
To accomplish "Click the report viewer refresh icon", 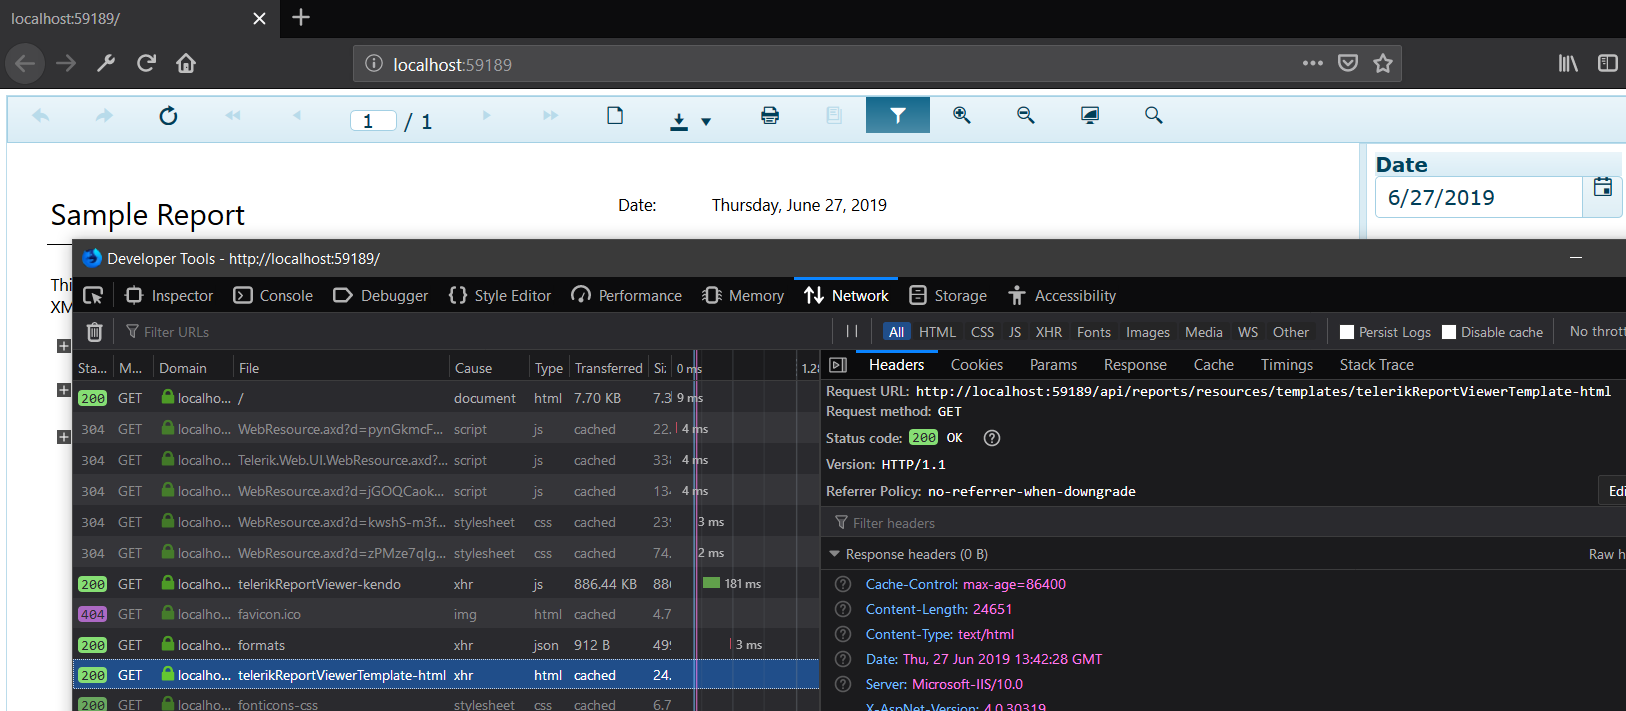I will (168, 116).
